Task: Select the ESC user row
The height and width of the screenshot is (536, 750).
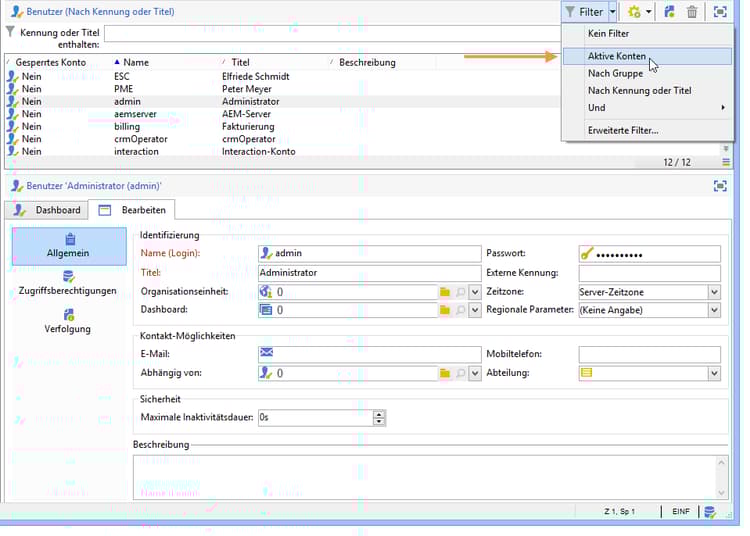Action: click(x=282, y=77)
